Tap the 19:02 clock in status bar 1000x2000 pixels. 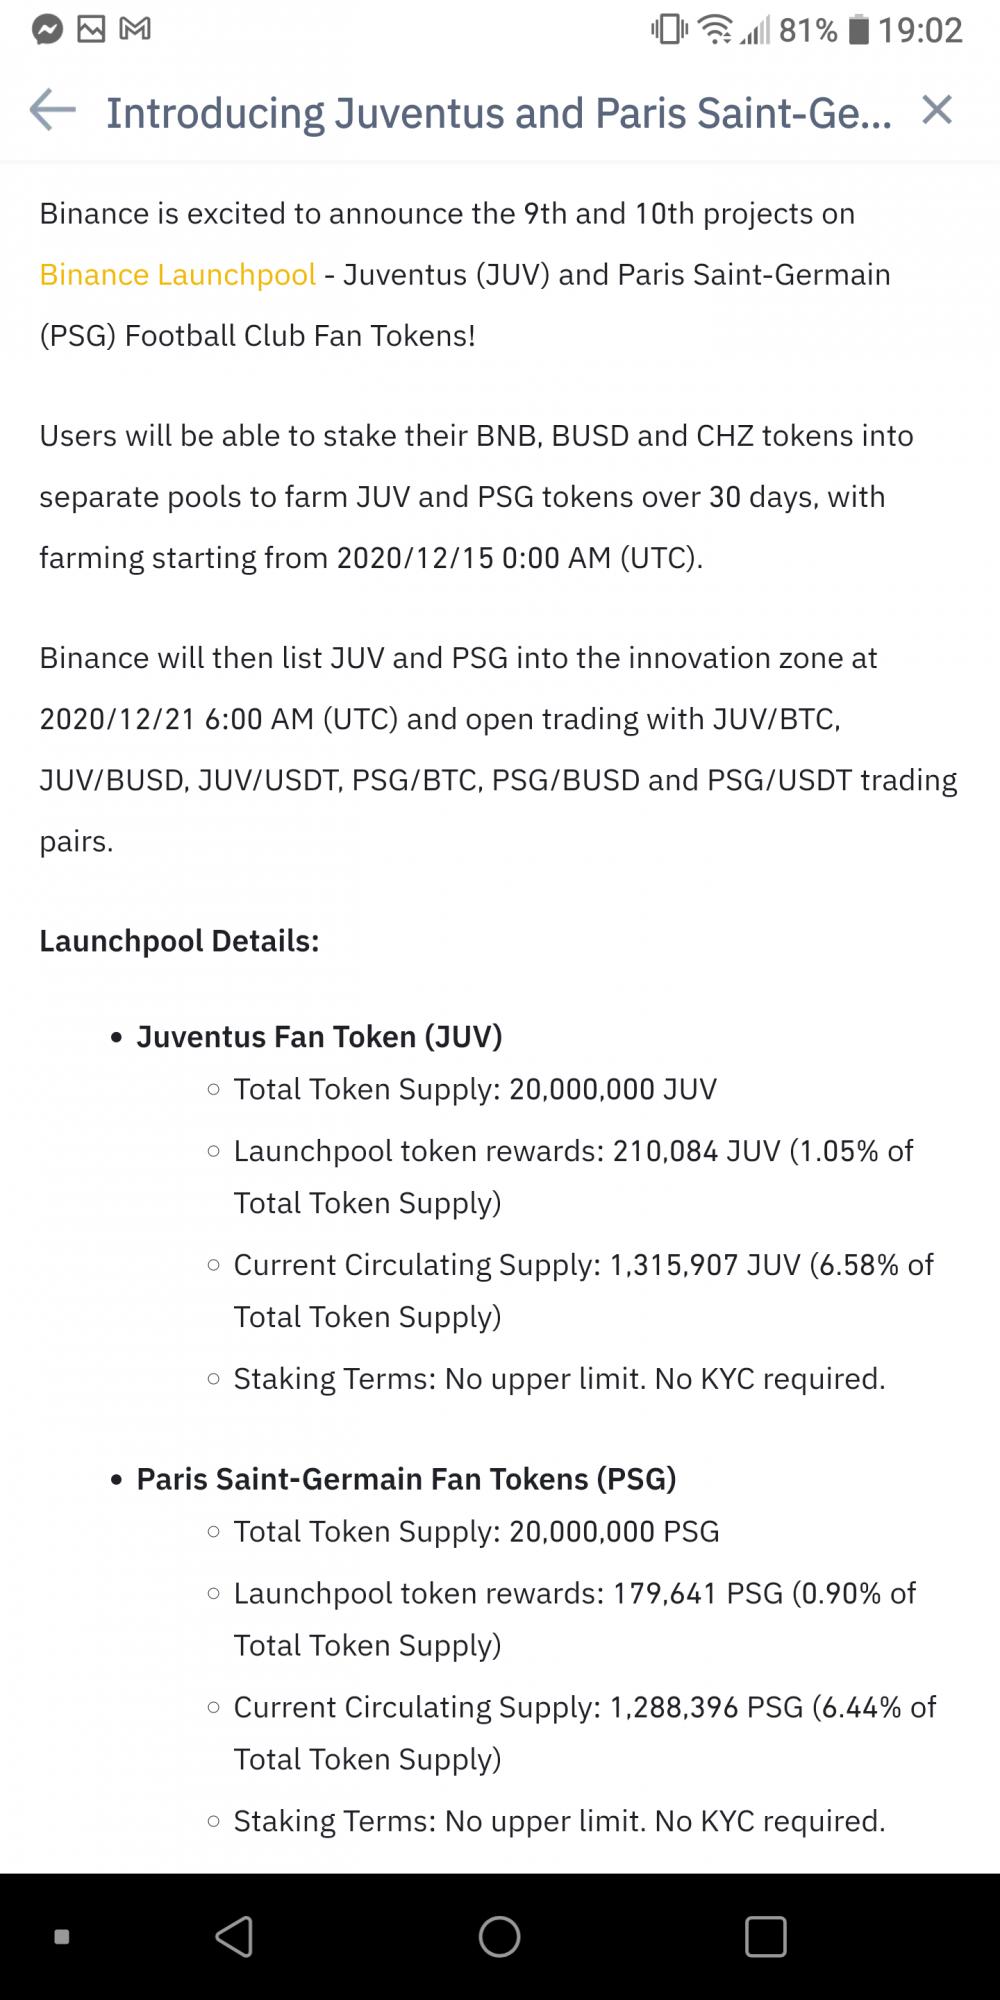pyautogui.click(x=920, y=30)
